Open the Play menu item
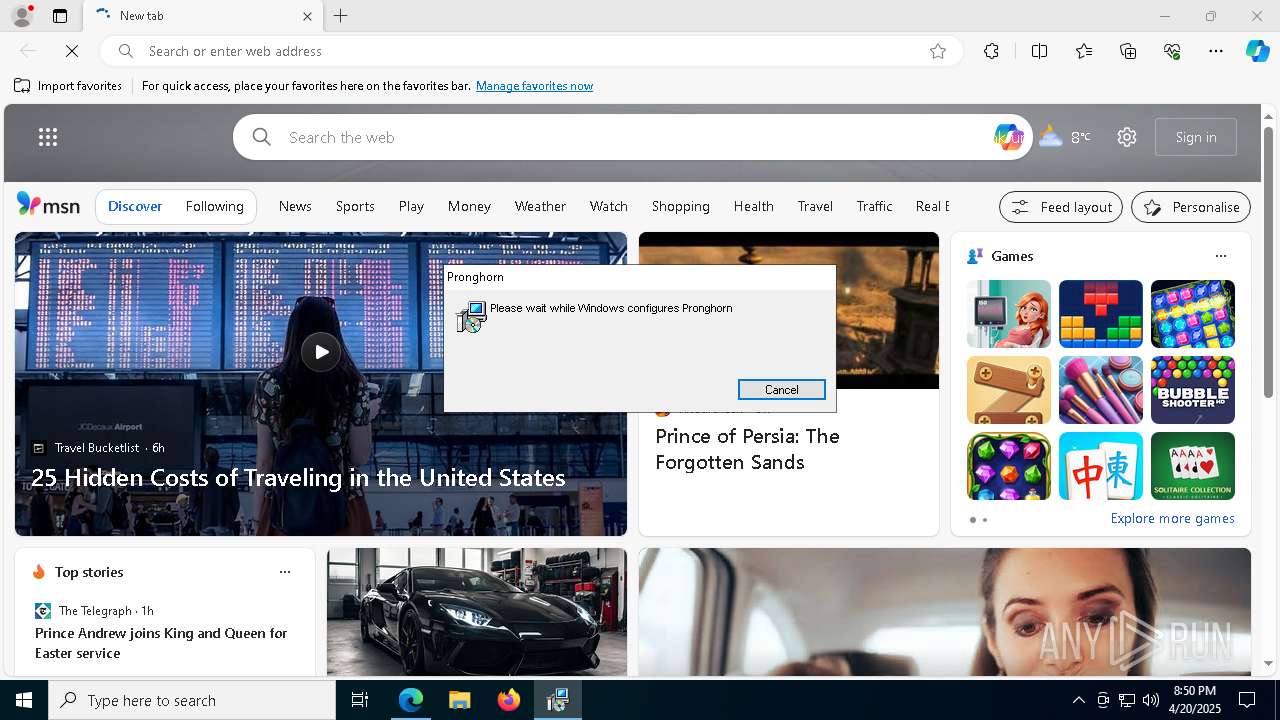 pyautogui.click(x=411, y=206)
